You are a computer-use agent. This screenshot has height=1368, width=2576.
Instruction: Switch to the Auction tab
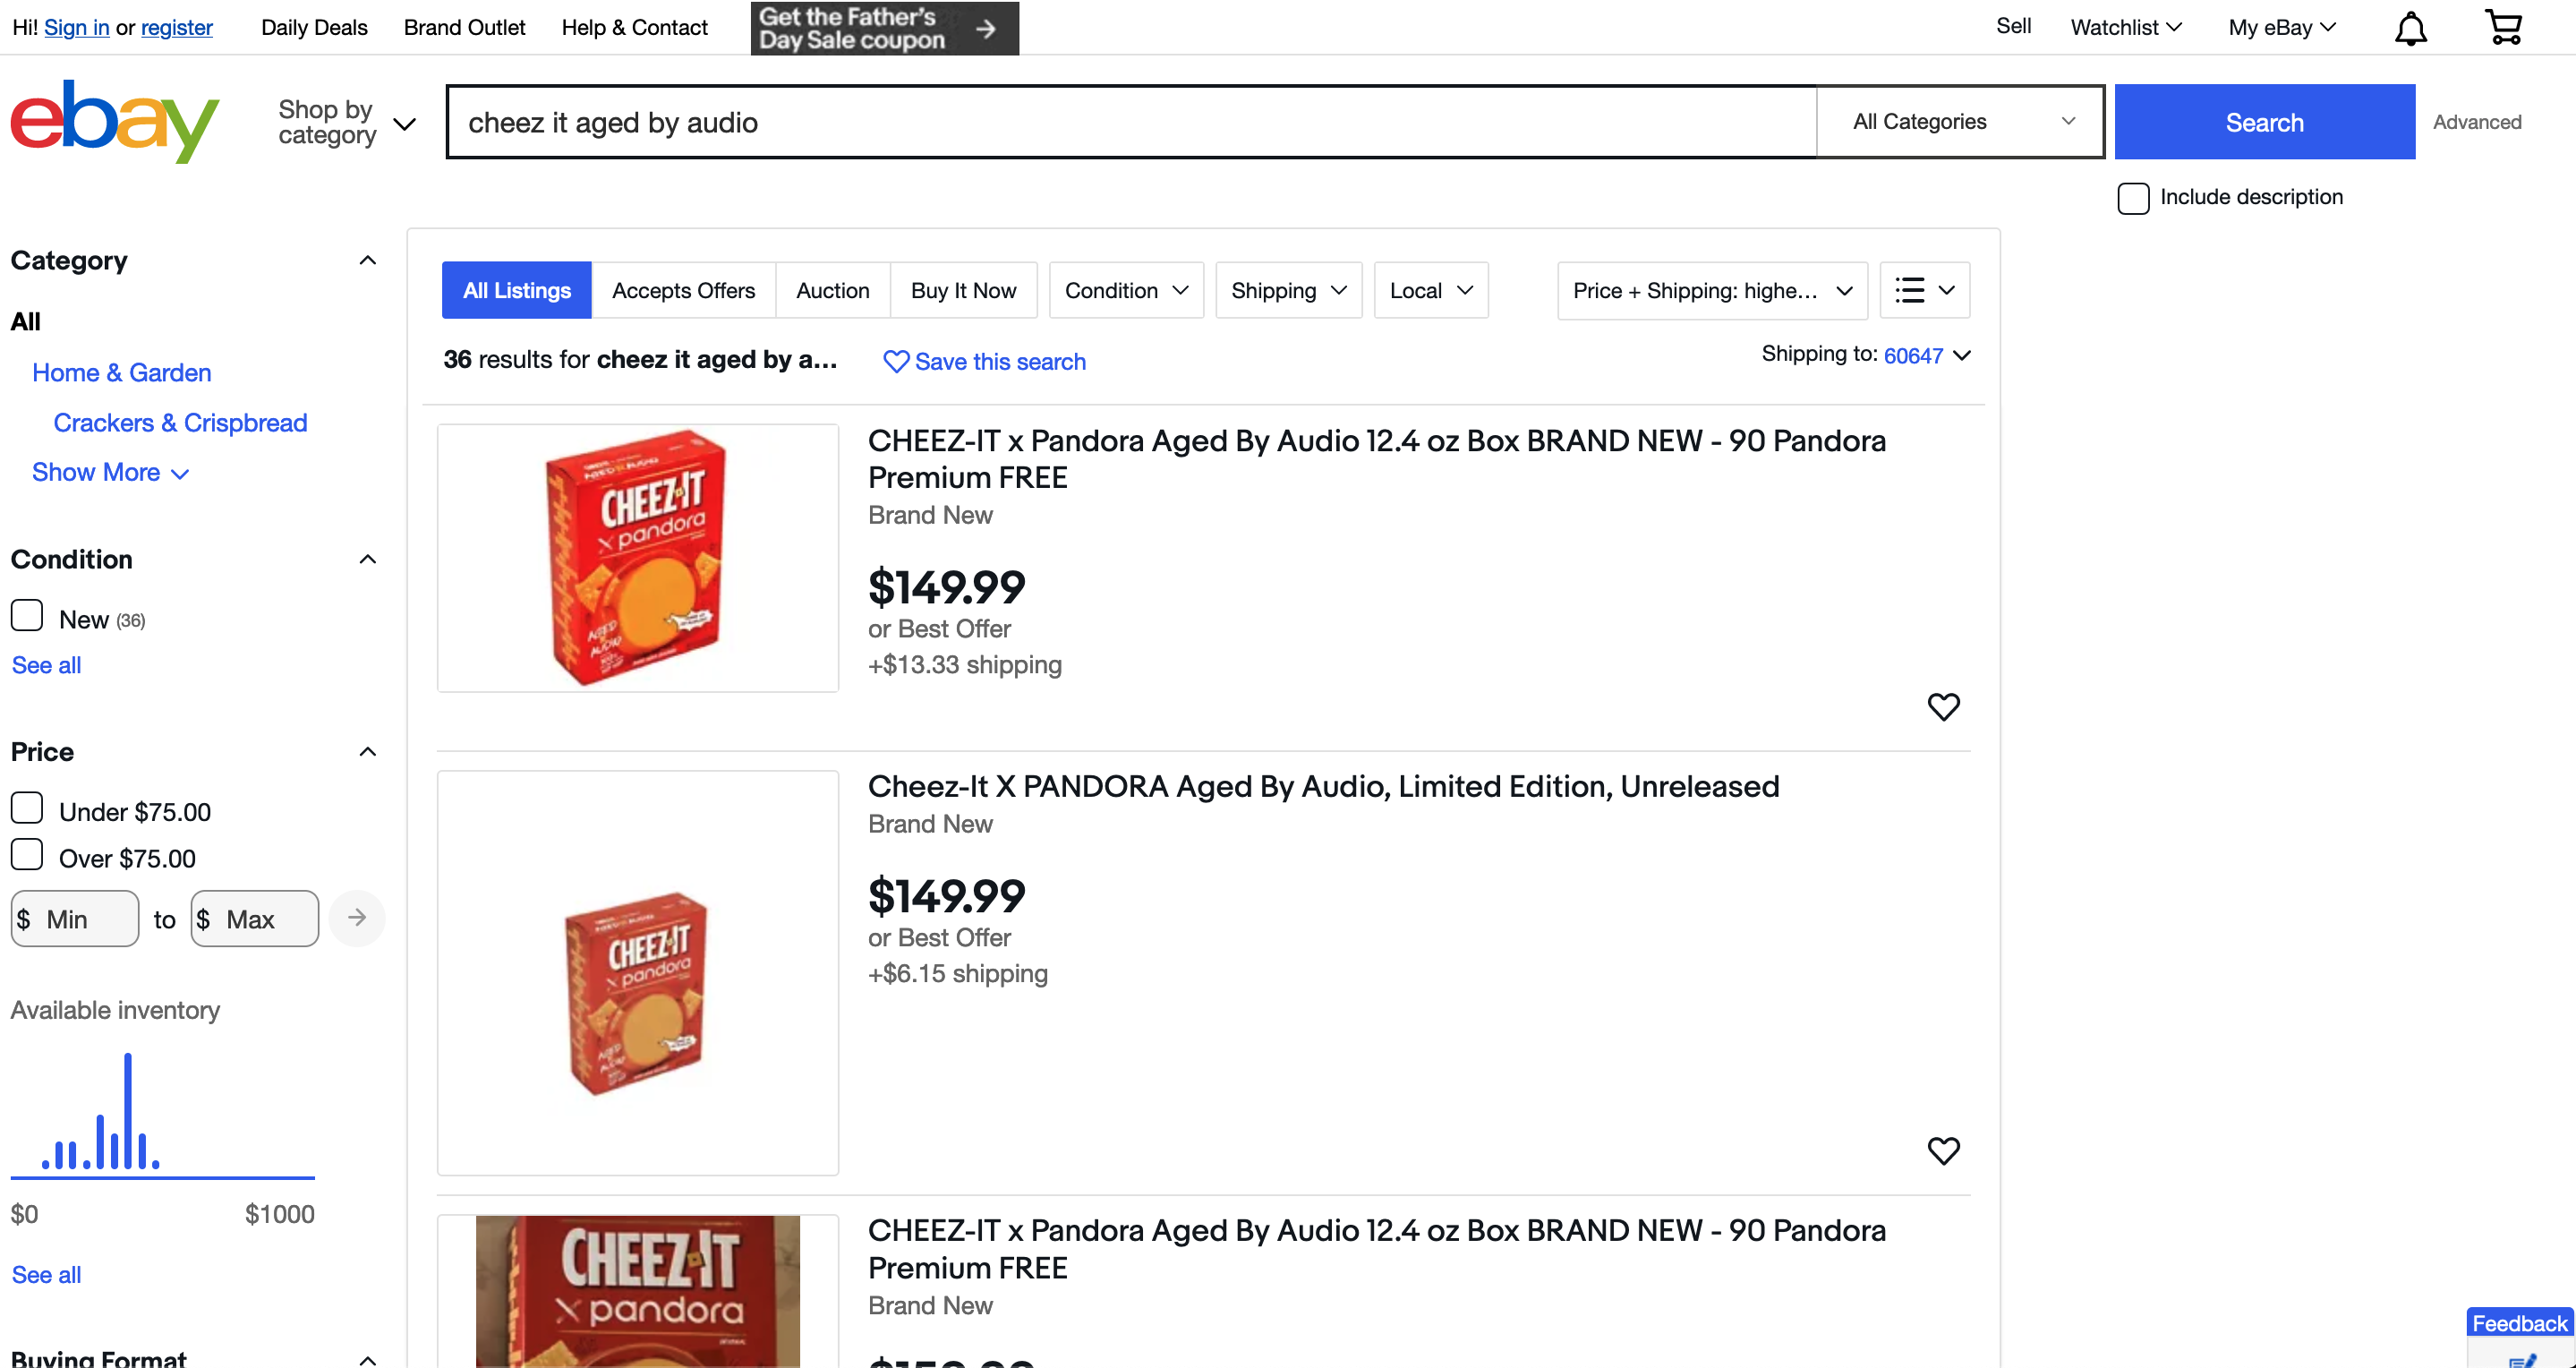tap(832, 291)
